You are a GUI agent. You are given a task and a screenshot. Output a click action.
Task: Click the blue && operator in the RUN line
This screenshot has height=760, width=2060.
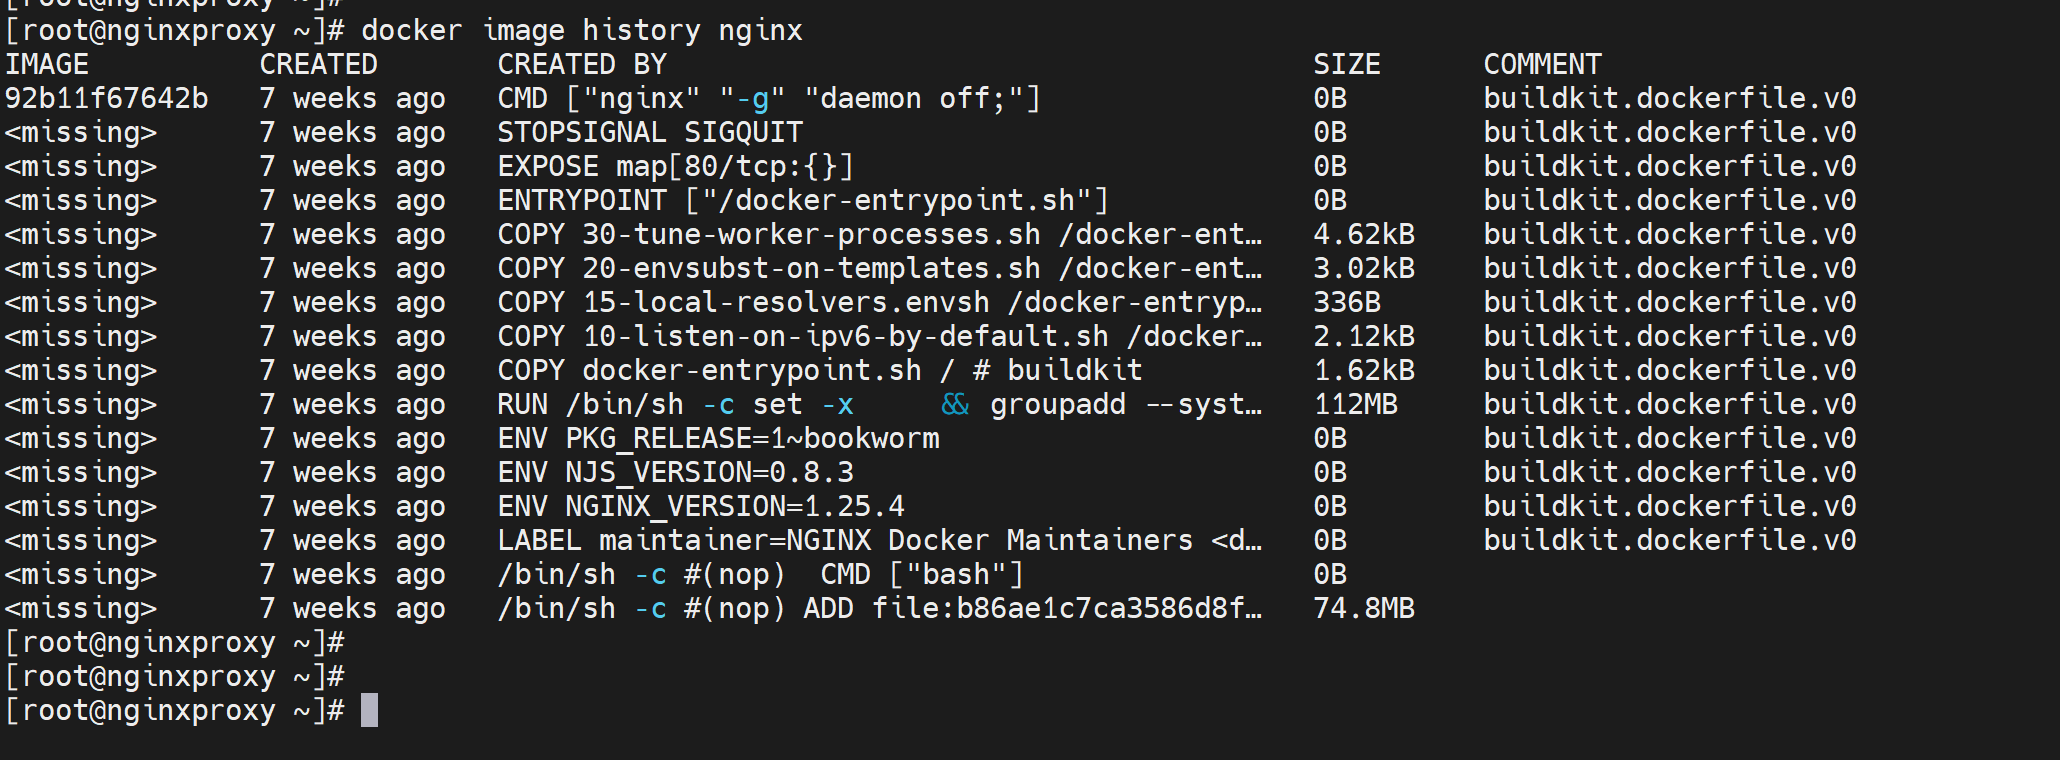955,404
